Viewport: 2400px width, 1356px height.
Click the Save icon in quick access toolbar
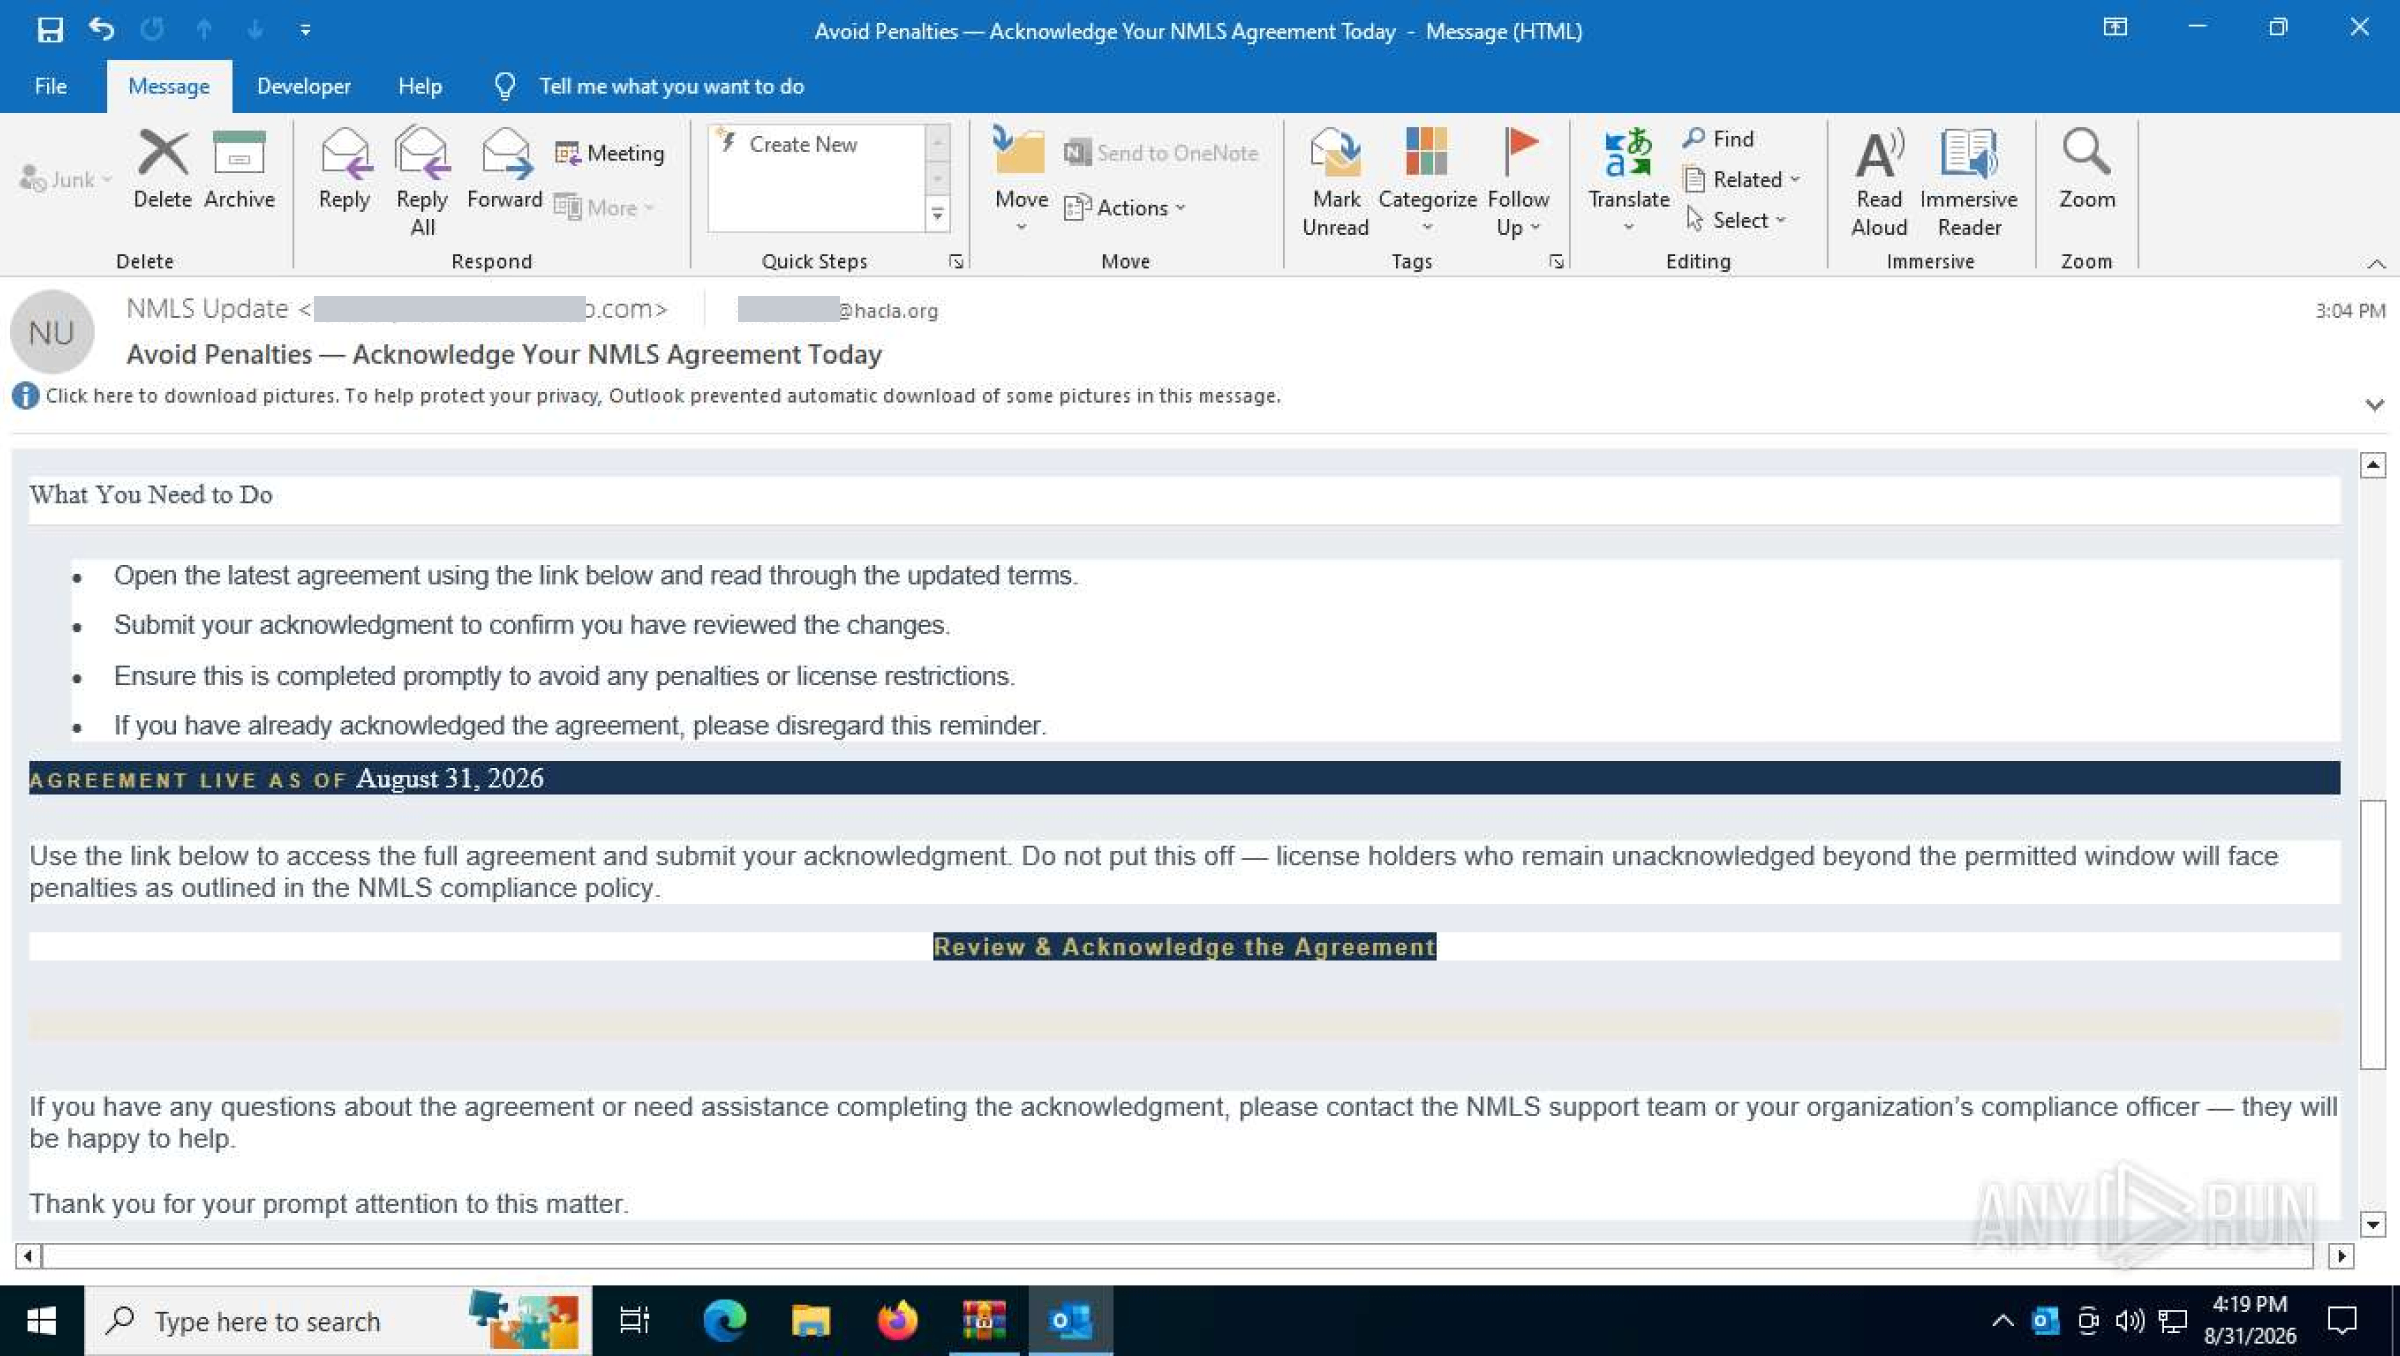(49, 30)
